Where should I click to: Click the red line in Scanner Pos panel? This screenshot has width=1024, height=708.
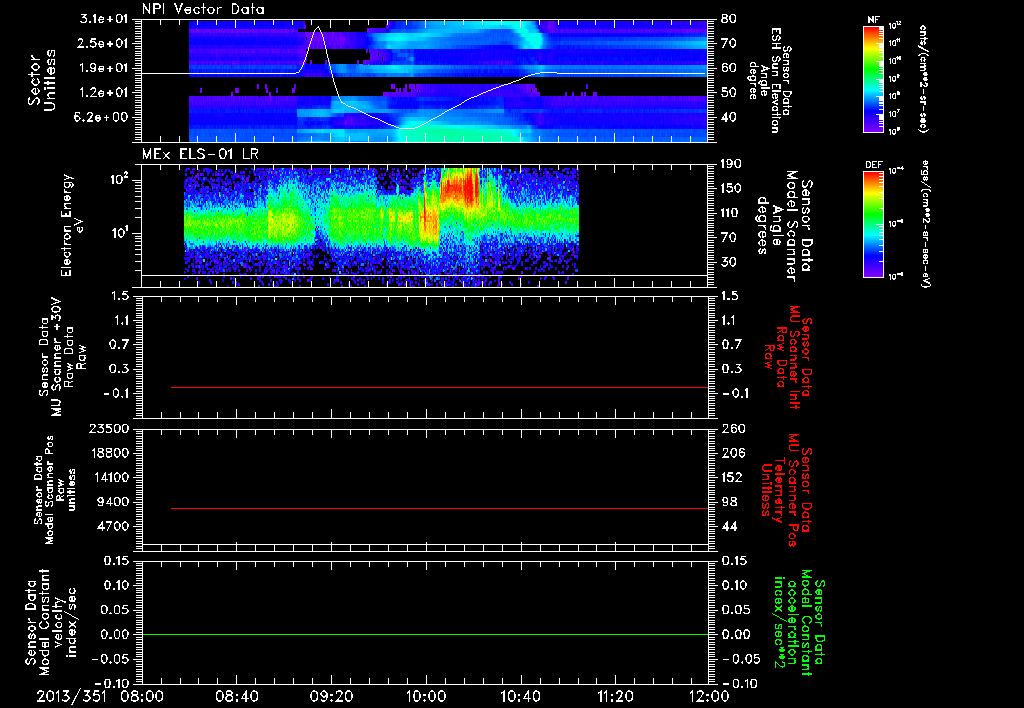click(440, 508)
